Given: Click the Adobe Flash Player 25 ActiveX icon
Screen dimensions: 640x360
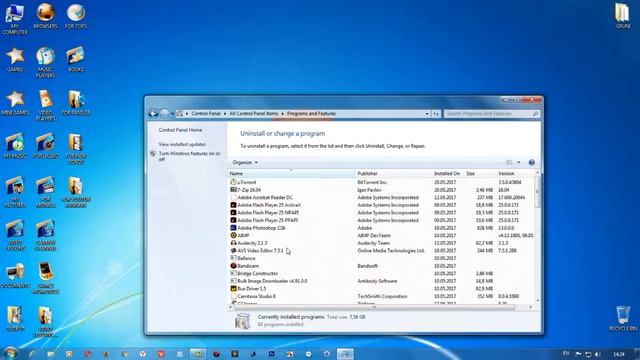Looking at the screenshot, I should pyautogui.click(x=233, y=205).
